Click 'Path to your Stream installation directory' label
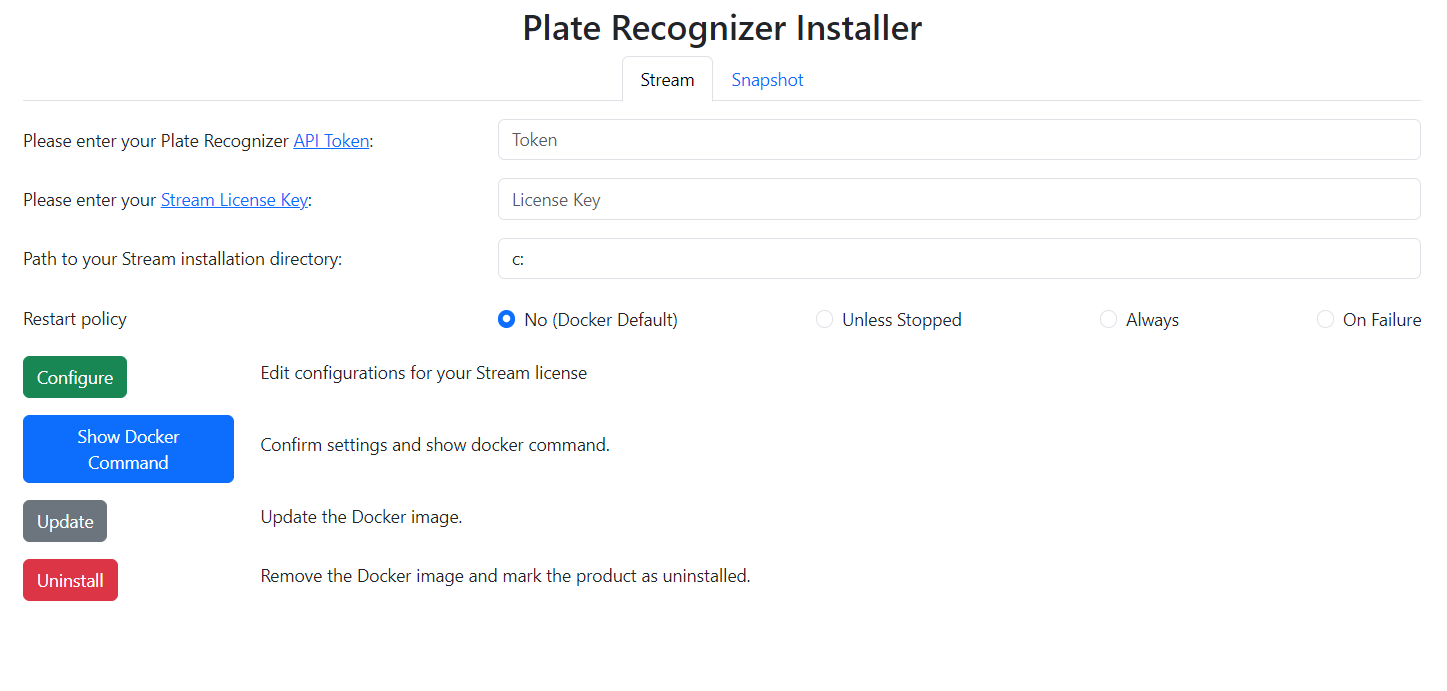Image resolution: width=1447 pixels, height=691 pixels. pyautogui.click(x=182, y=259)
